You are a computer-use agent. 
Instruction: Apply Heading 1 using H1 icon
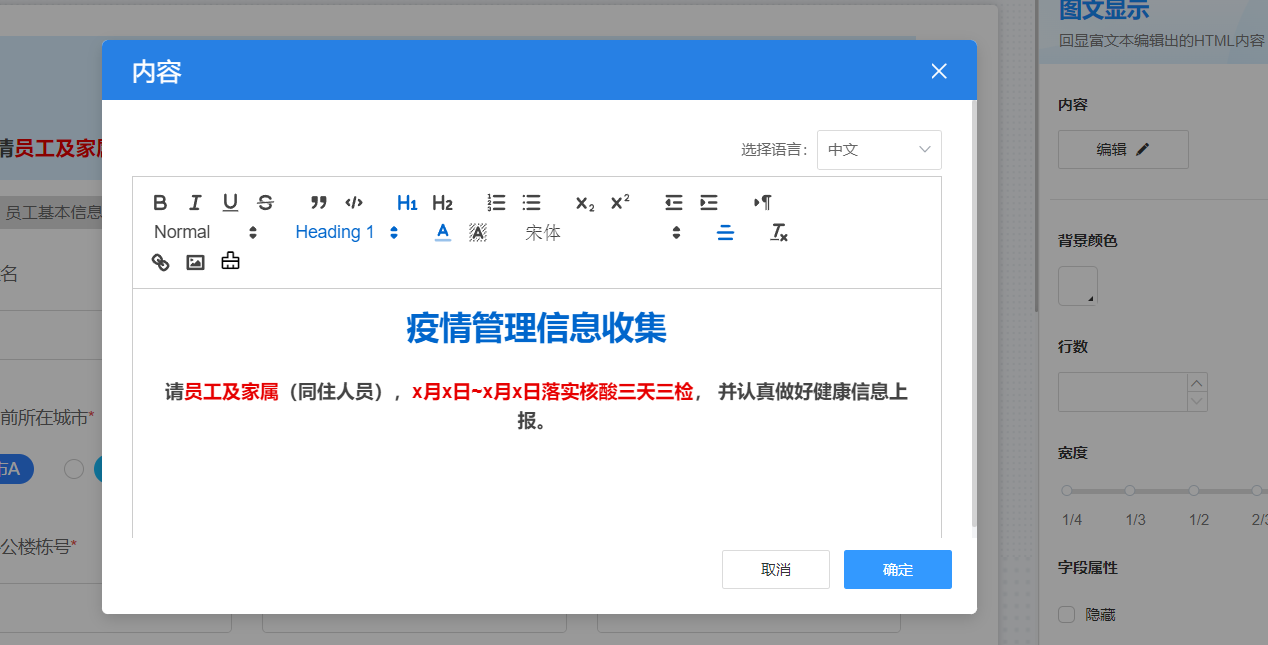coord(407,203)
